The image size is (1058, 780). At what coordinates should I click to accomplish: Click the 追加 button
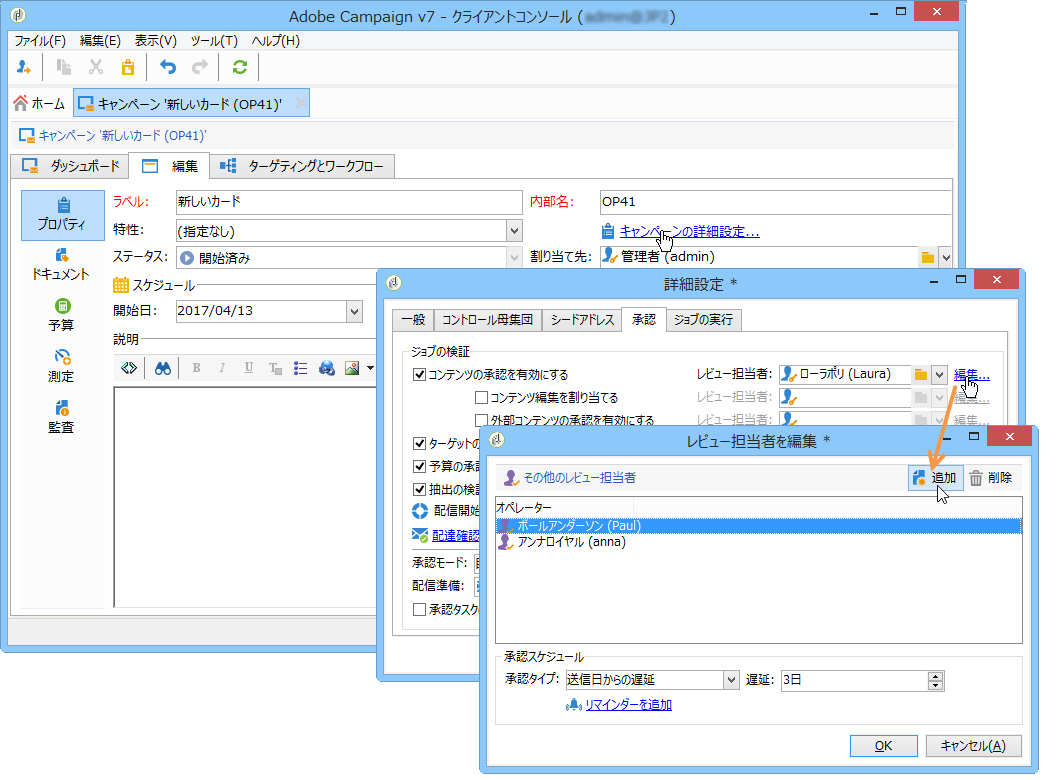pos(935,478)
